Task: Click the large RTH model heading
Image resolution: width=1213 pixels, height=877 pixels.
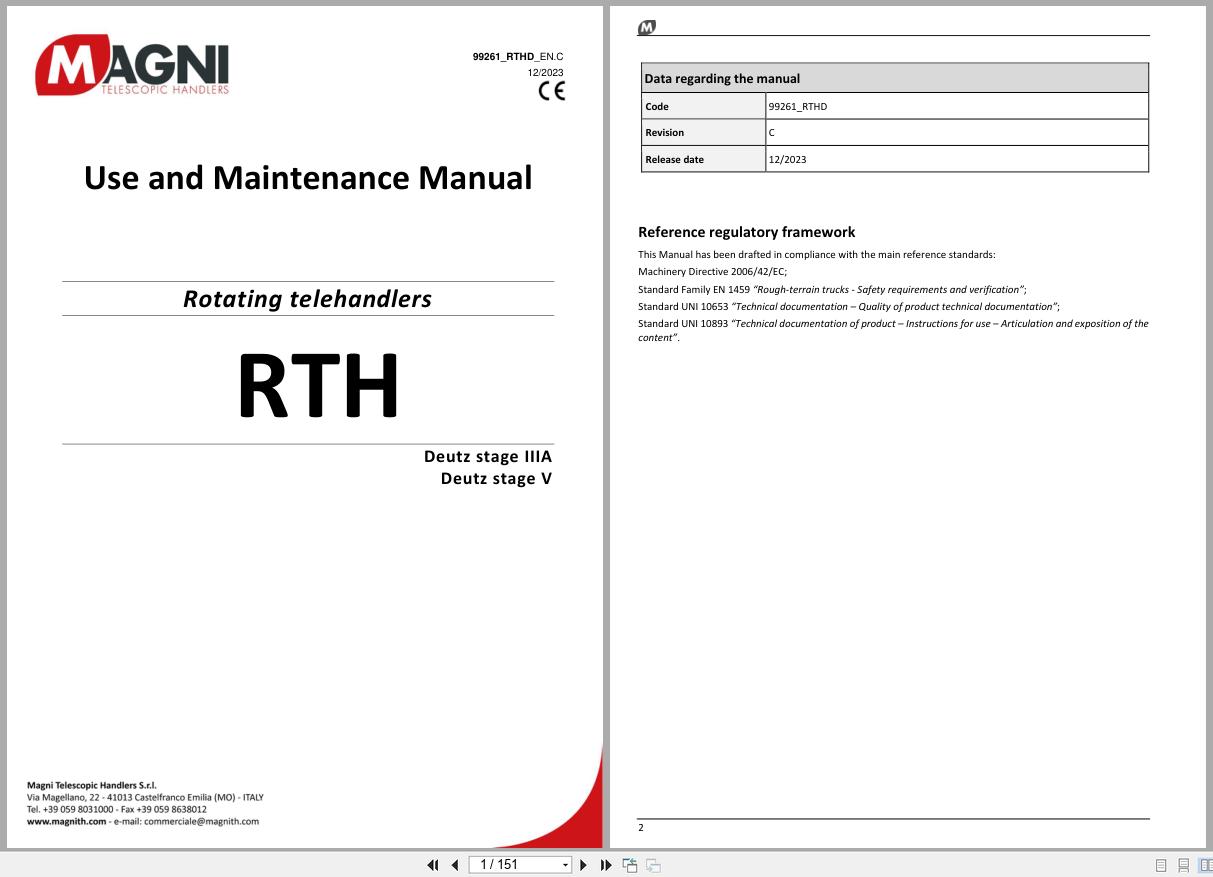Action: point(318,386)
